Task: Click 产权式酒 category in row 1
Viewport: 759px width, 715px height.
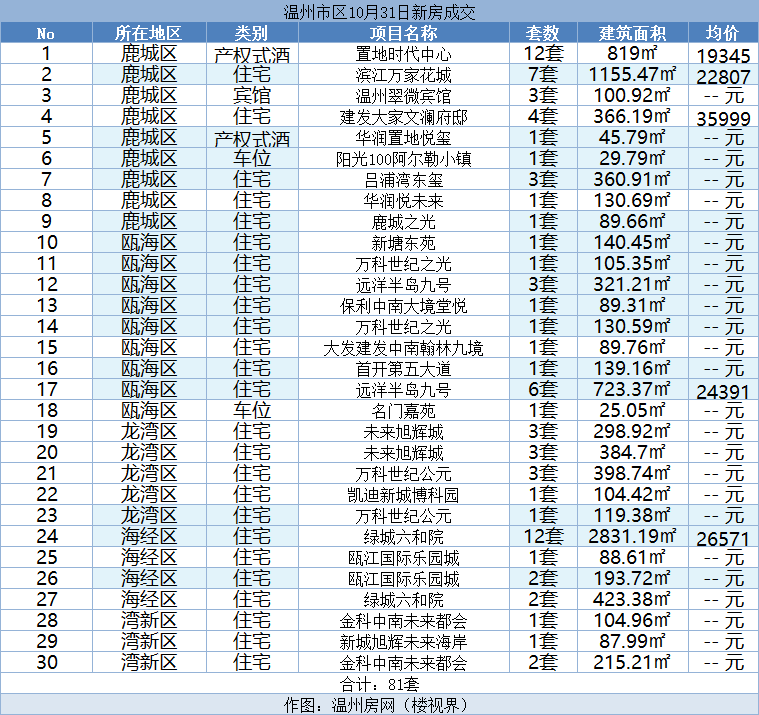Action: (252, 55)
